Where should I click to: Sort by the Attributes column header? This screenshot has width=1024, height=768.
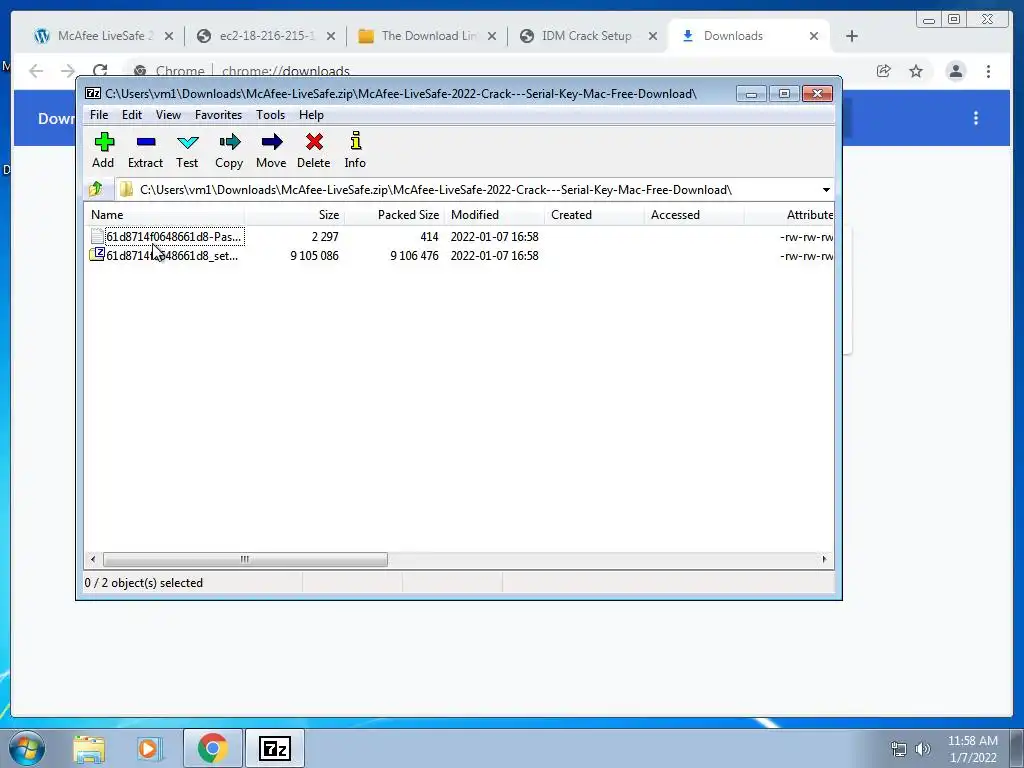click(790, 215)
